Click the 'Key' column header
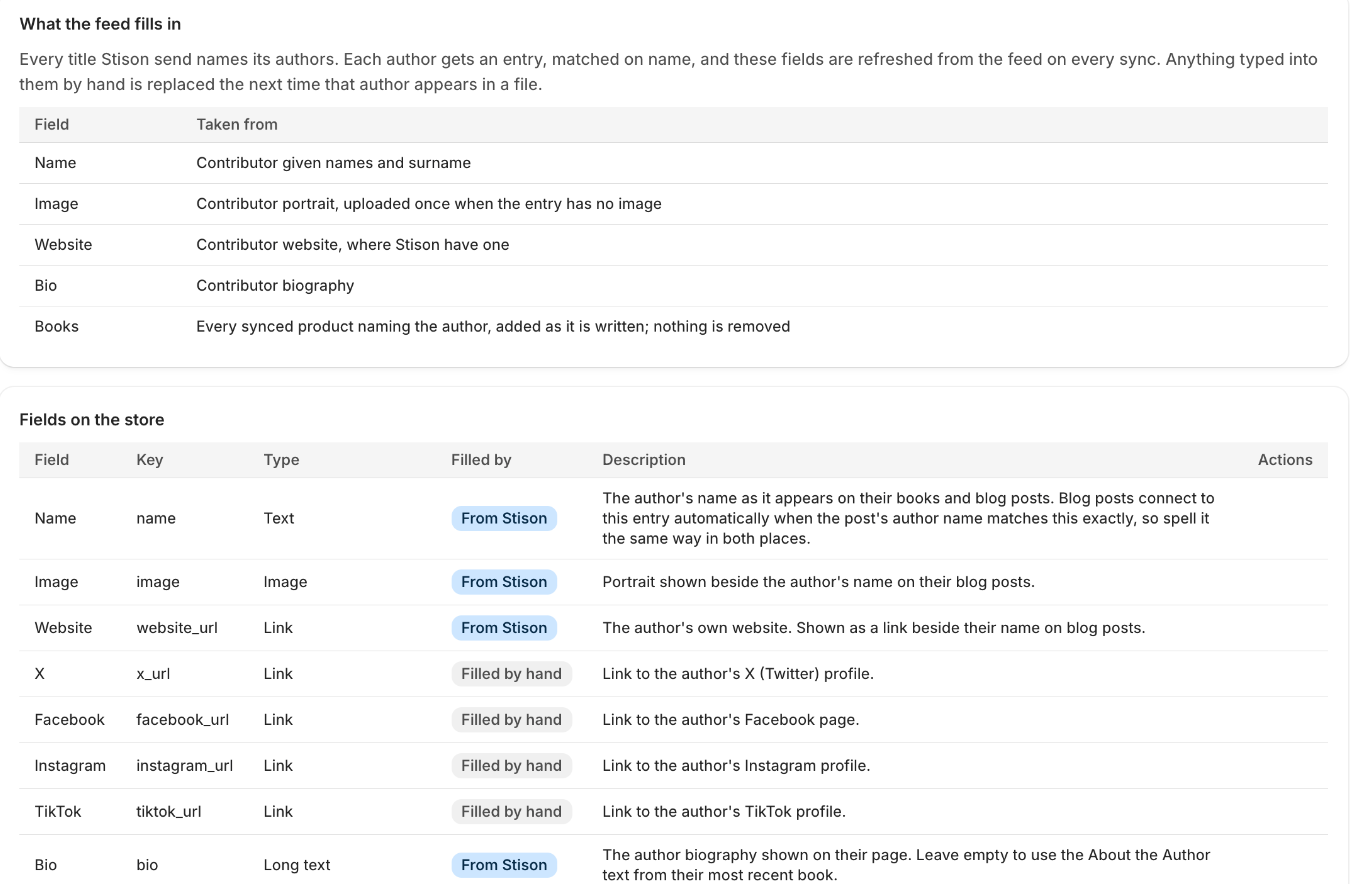1350x884 pixels. (x=150, y=460)
